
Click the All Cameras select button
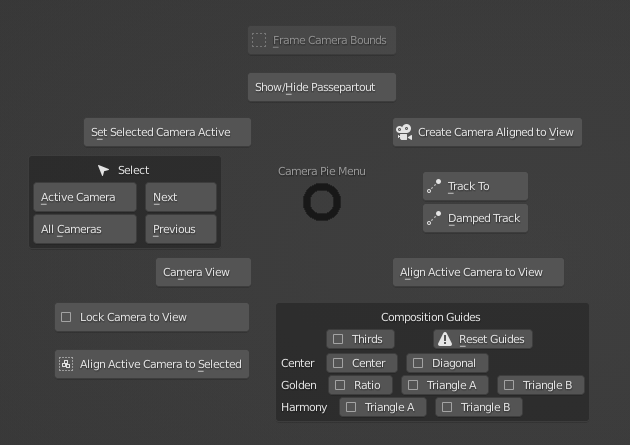[84, 229]
